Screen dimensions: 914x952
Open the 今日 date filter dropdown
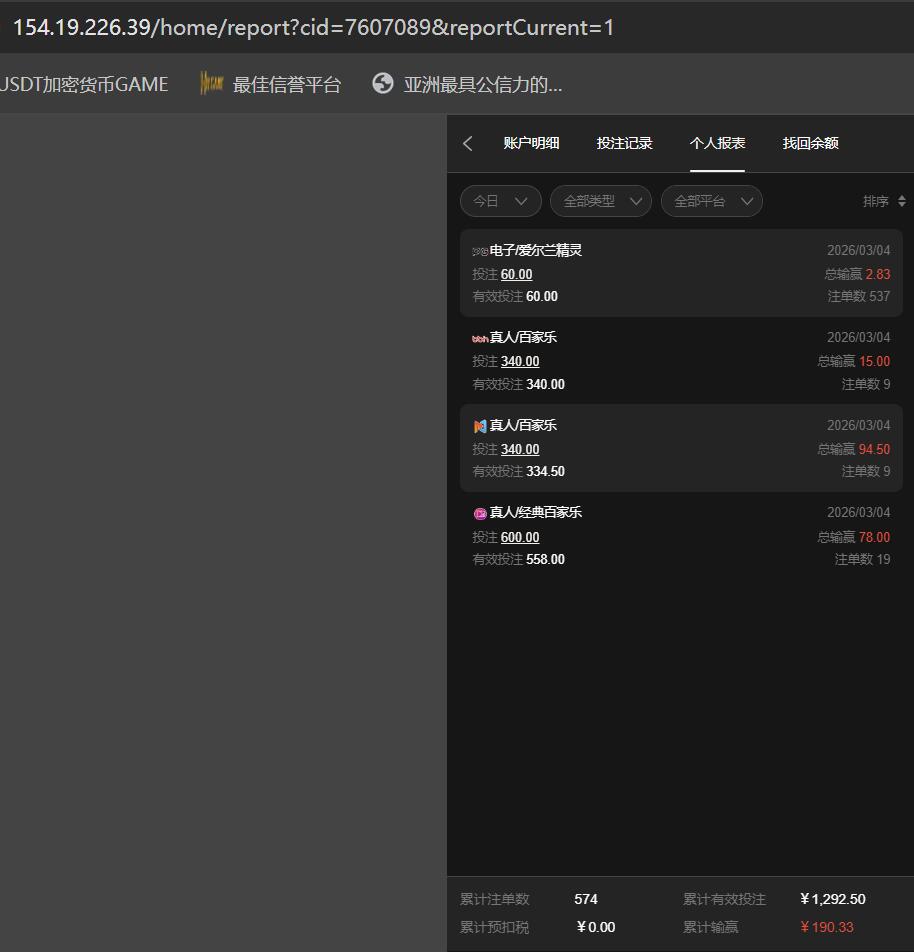pos(500,201)
